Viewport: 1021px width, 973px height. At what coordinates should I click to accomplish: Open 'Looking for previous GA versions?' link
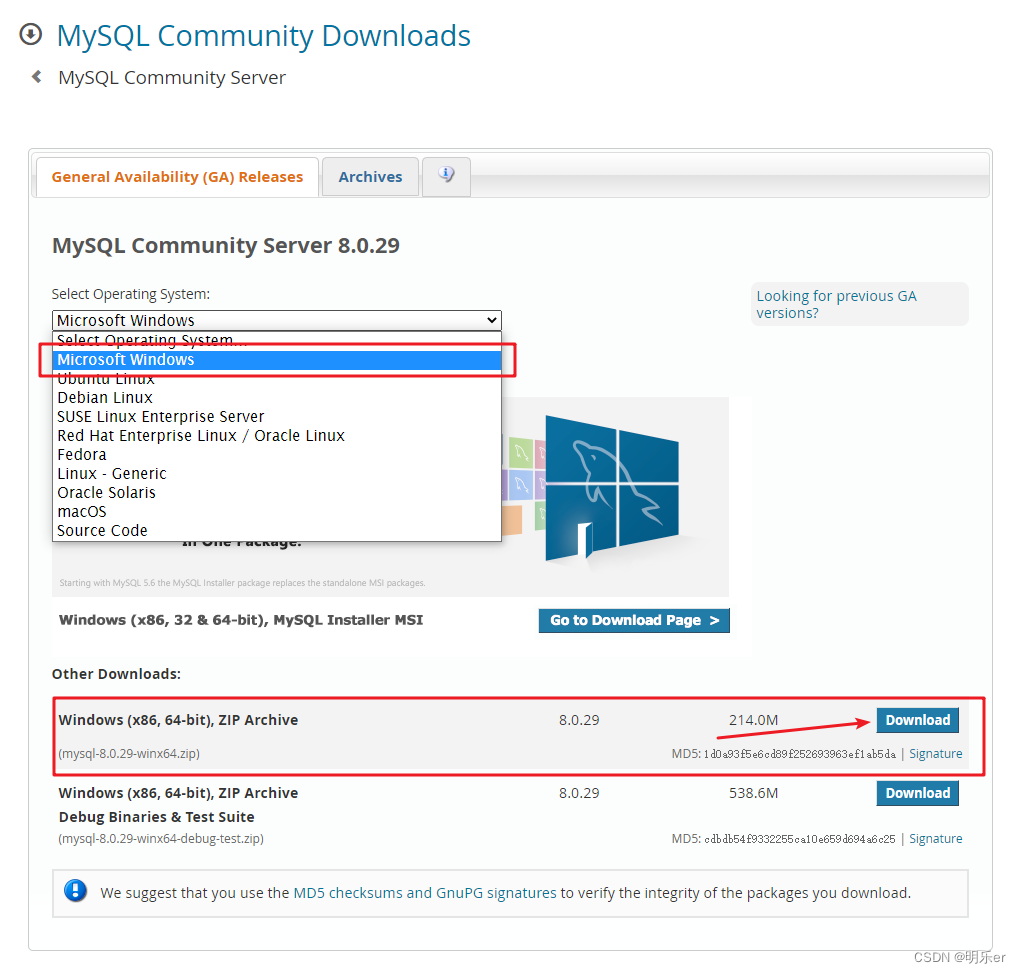pos(836,304)
